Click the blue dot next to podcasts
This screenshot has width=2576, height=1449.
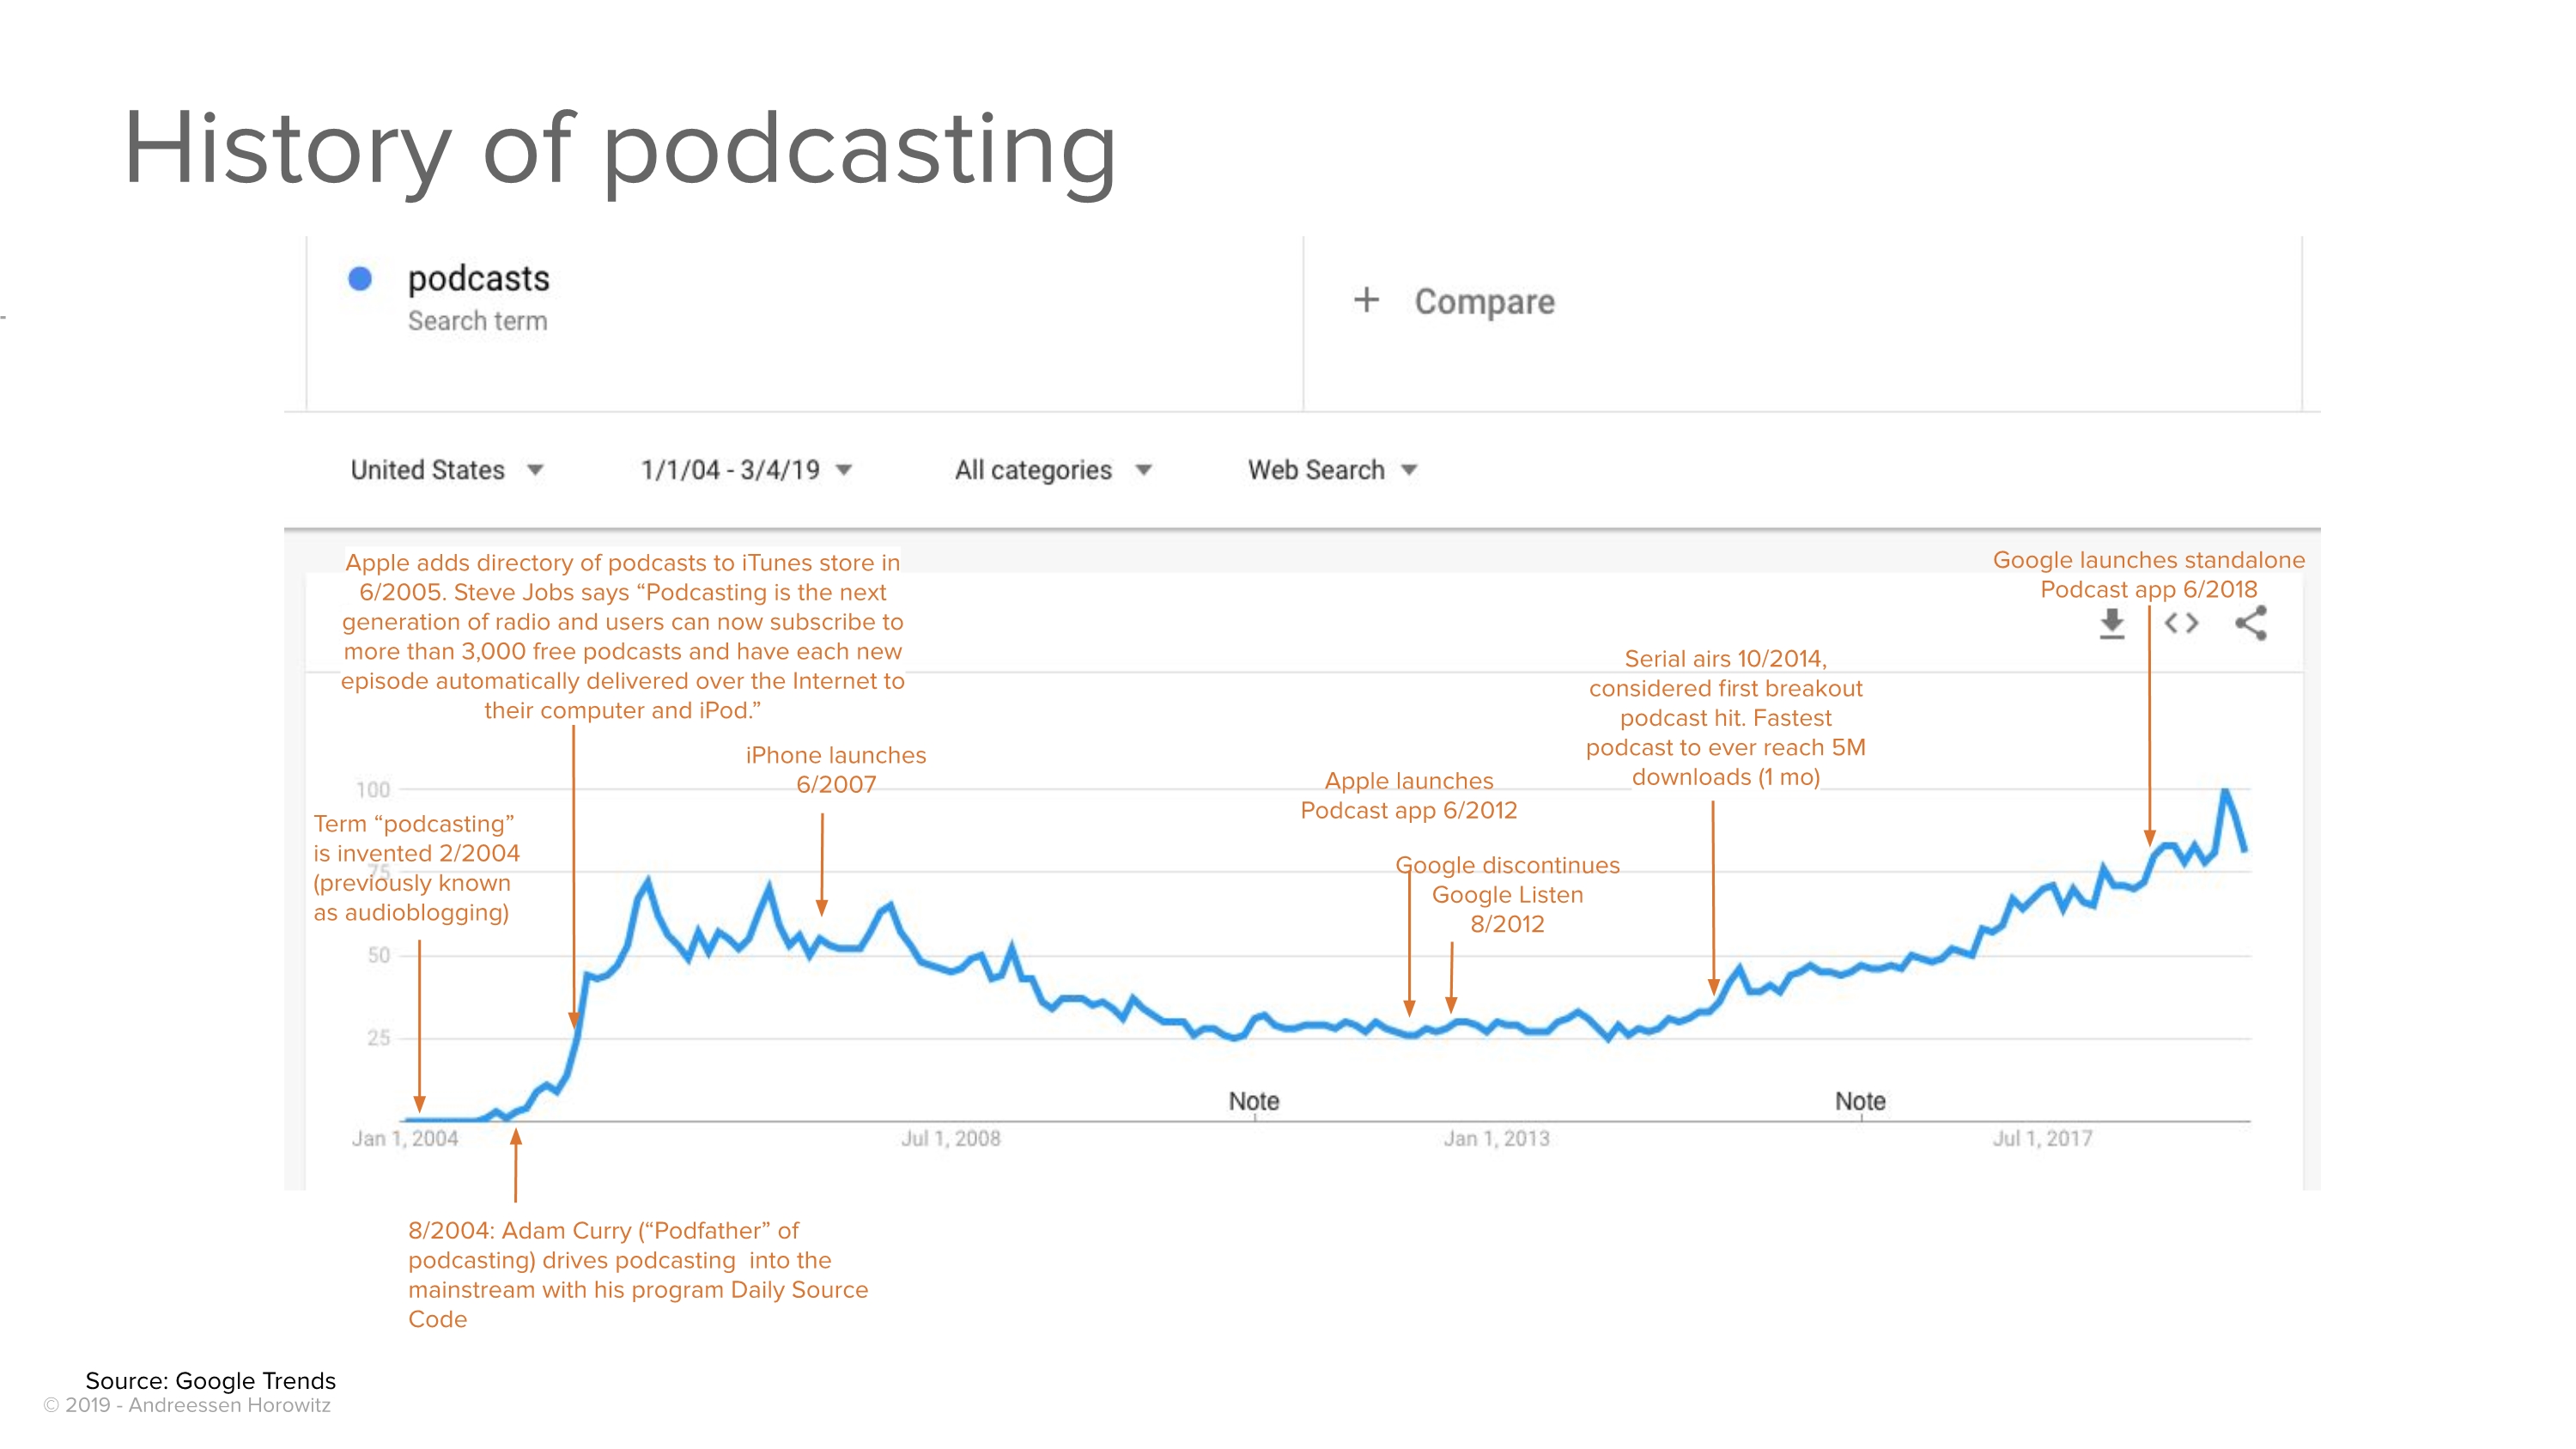pyautogui.click(x=360, y=278)
